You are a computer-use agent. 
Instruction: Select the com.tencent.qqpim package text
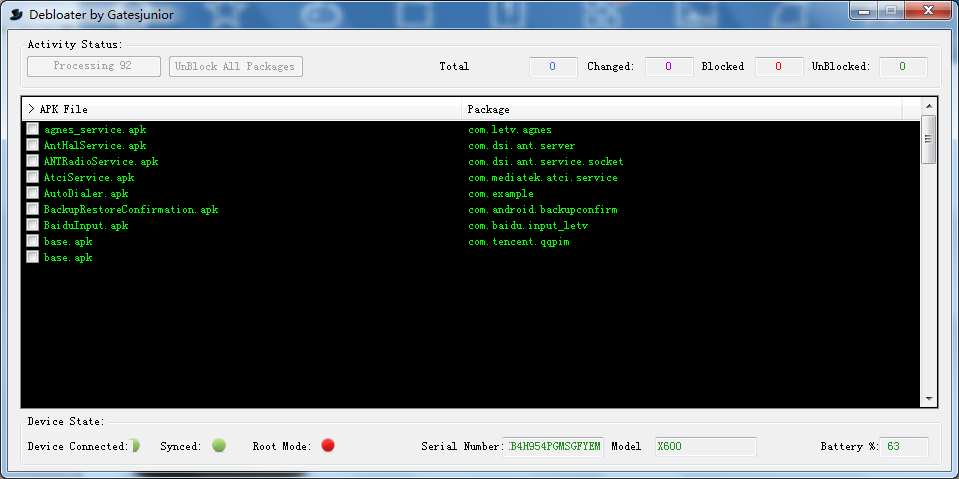point(519,242)
